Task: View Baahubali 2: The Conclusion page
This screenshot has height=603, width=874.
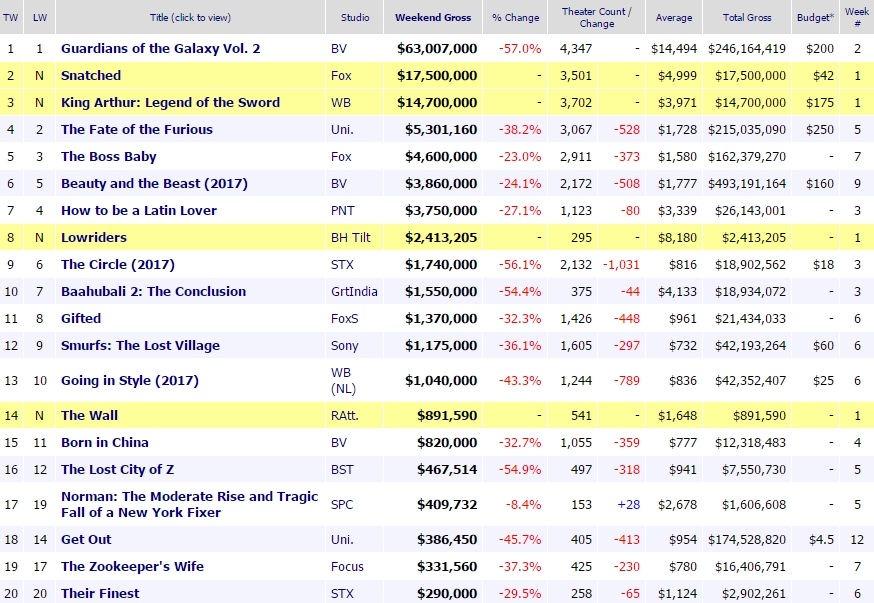Action: 154,291
